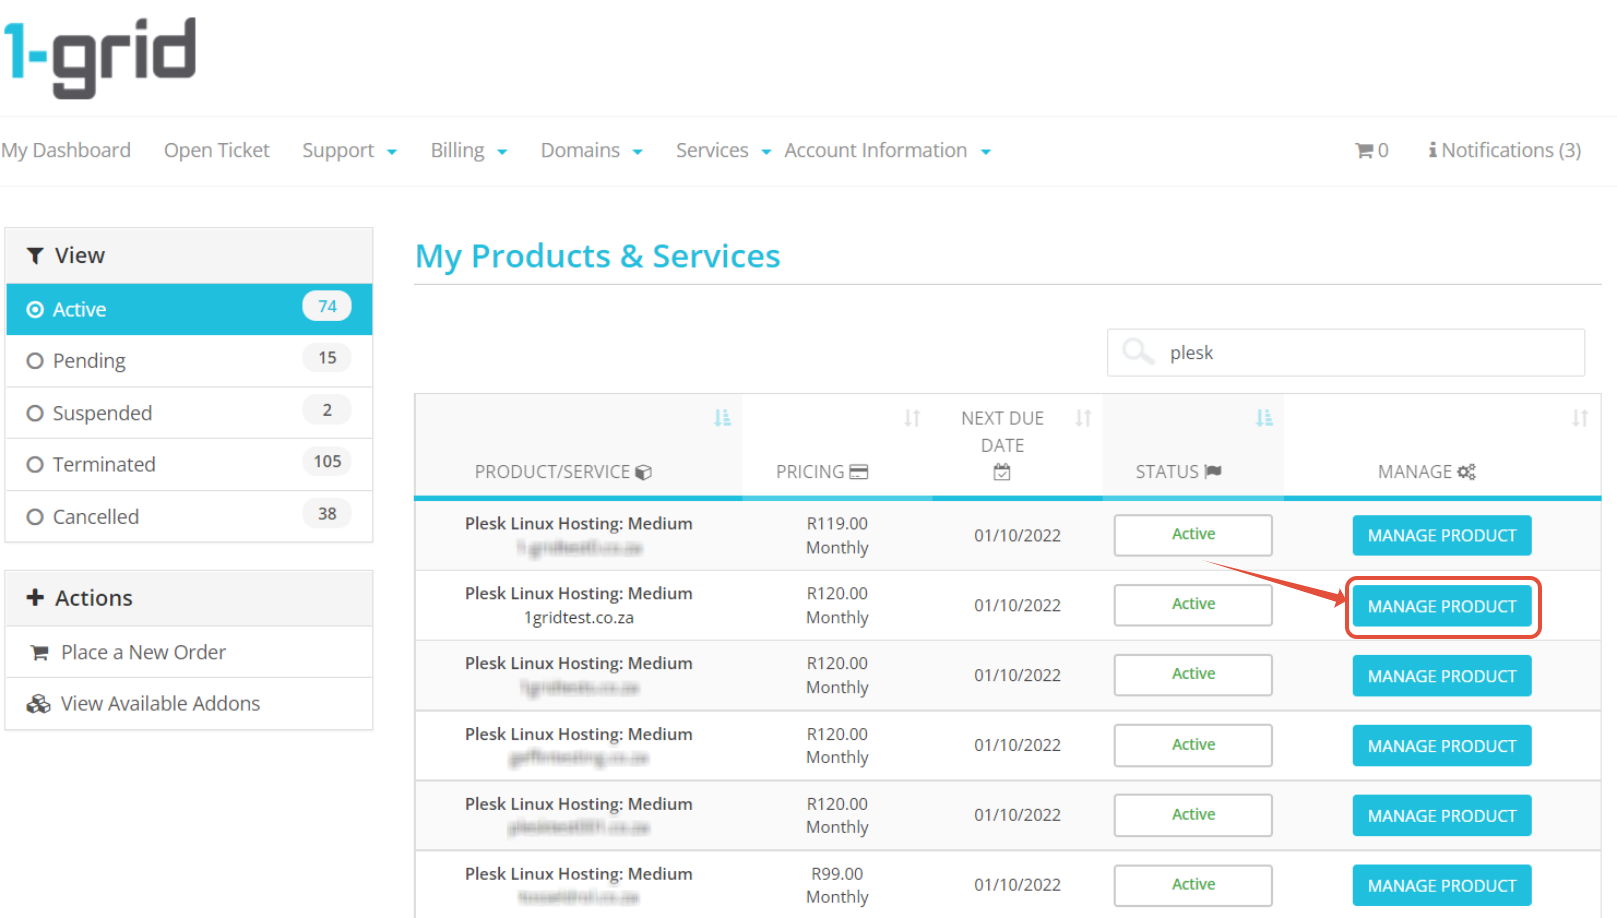Click the 1-grid logo
Screen dimensions: 1617x918
(99, 57)
